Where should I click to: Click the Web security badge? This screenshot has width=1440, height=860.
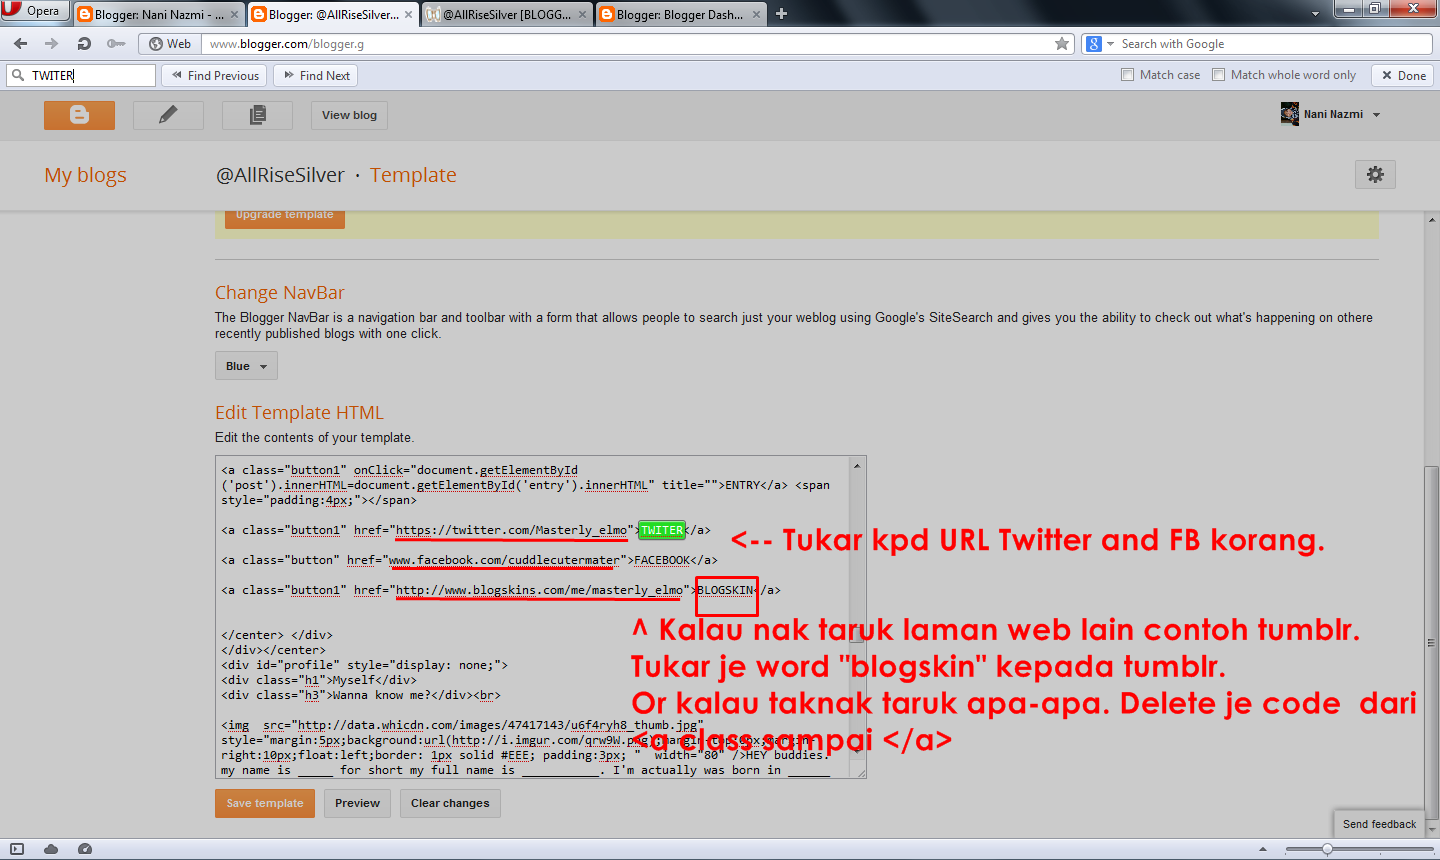pyautogui.click(x=170, y=44)
